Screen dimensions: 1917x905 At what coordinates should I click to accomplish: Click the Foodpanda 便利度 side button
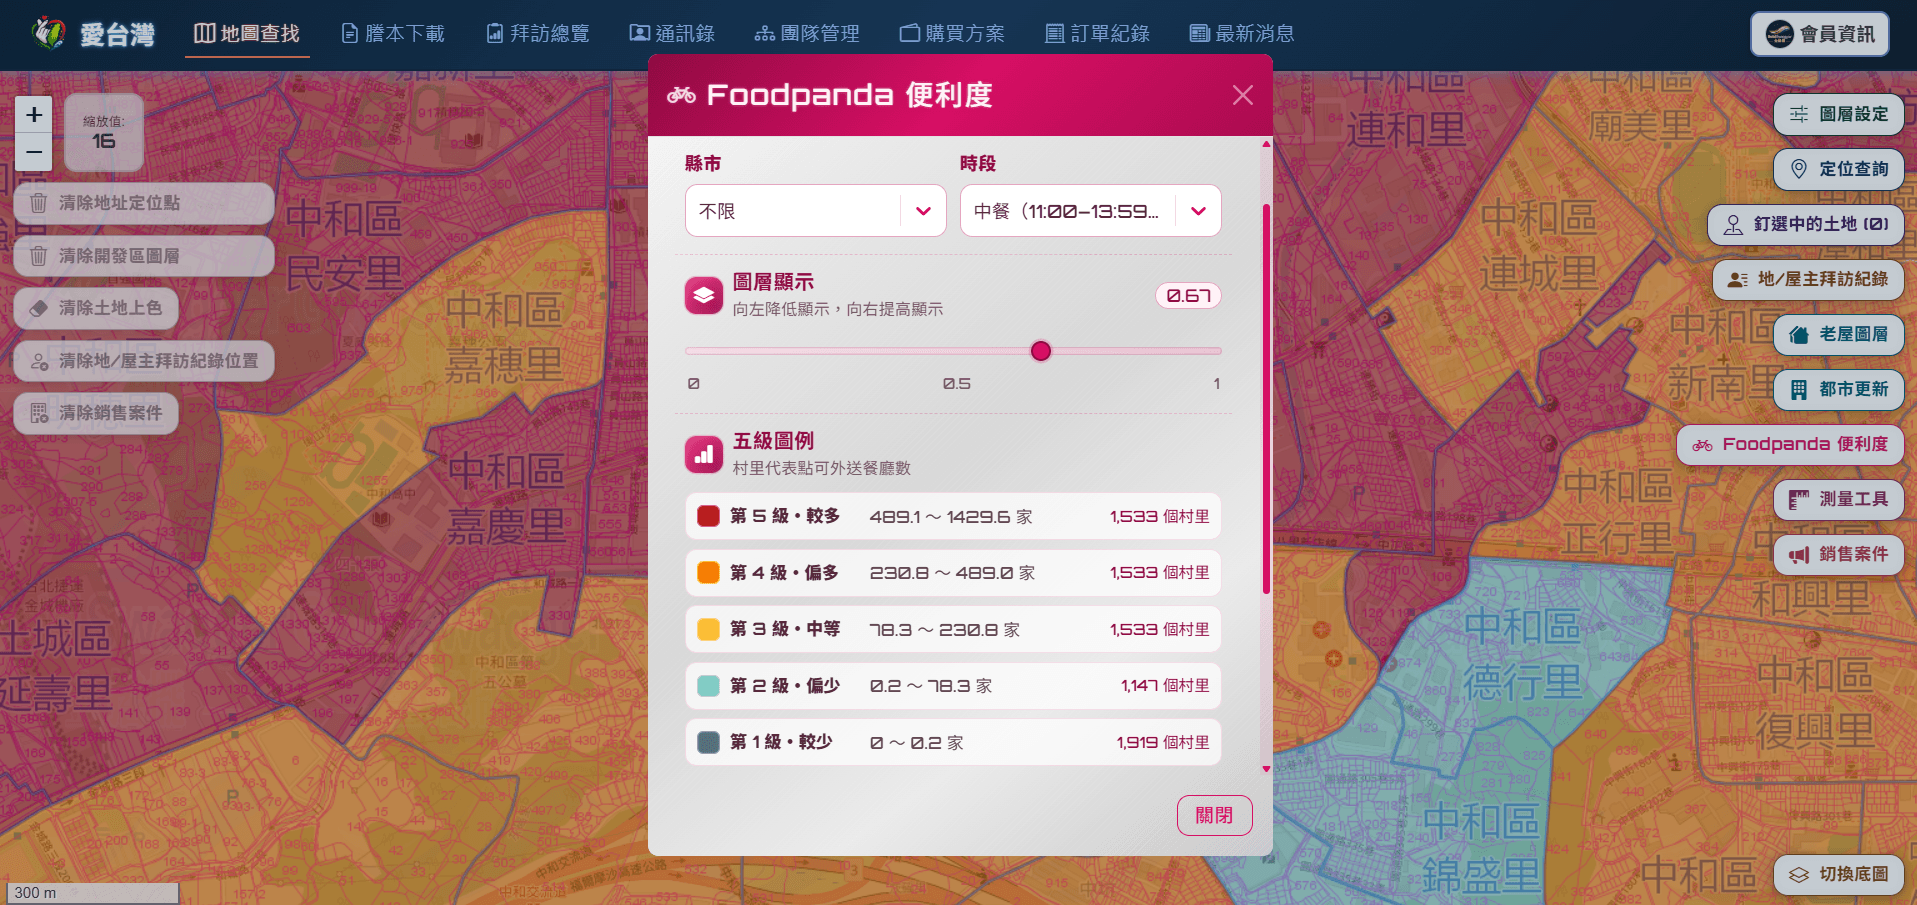point(1790,444)
